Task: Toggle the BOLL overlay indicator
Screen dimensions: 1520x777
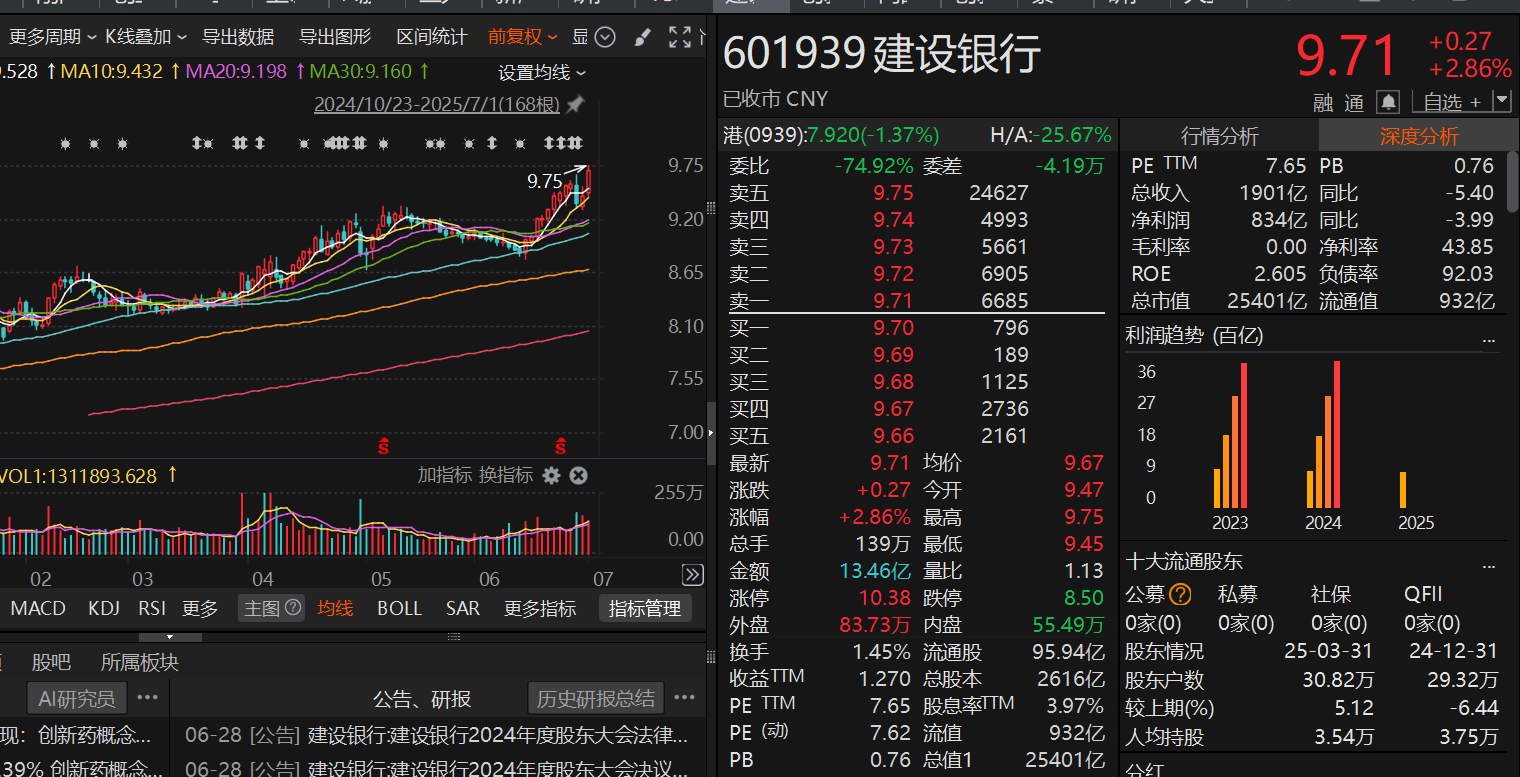Action: [x=399, y=607]
